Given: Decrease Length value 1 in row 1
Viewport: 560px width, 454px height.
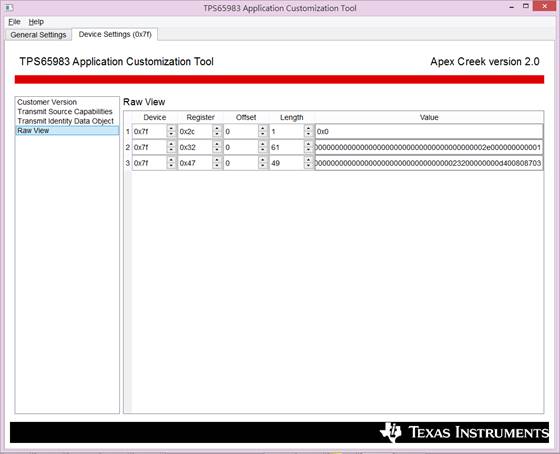Looking at the screenshot, I should point(309,134).
